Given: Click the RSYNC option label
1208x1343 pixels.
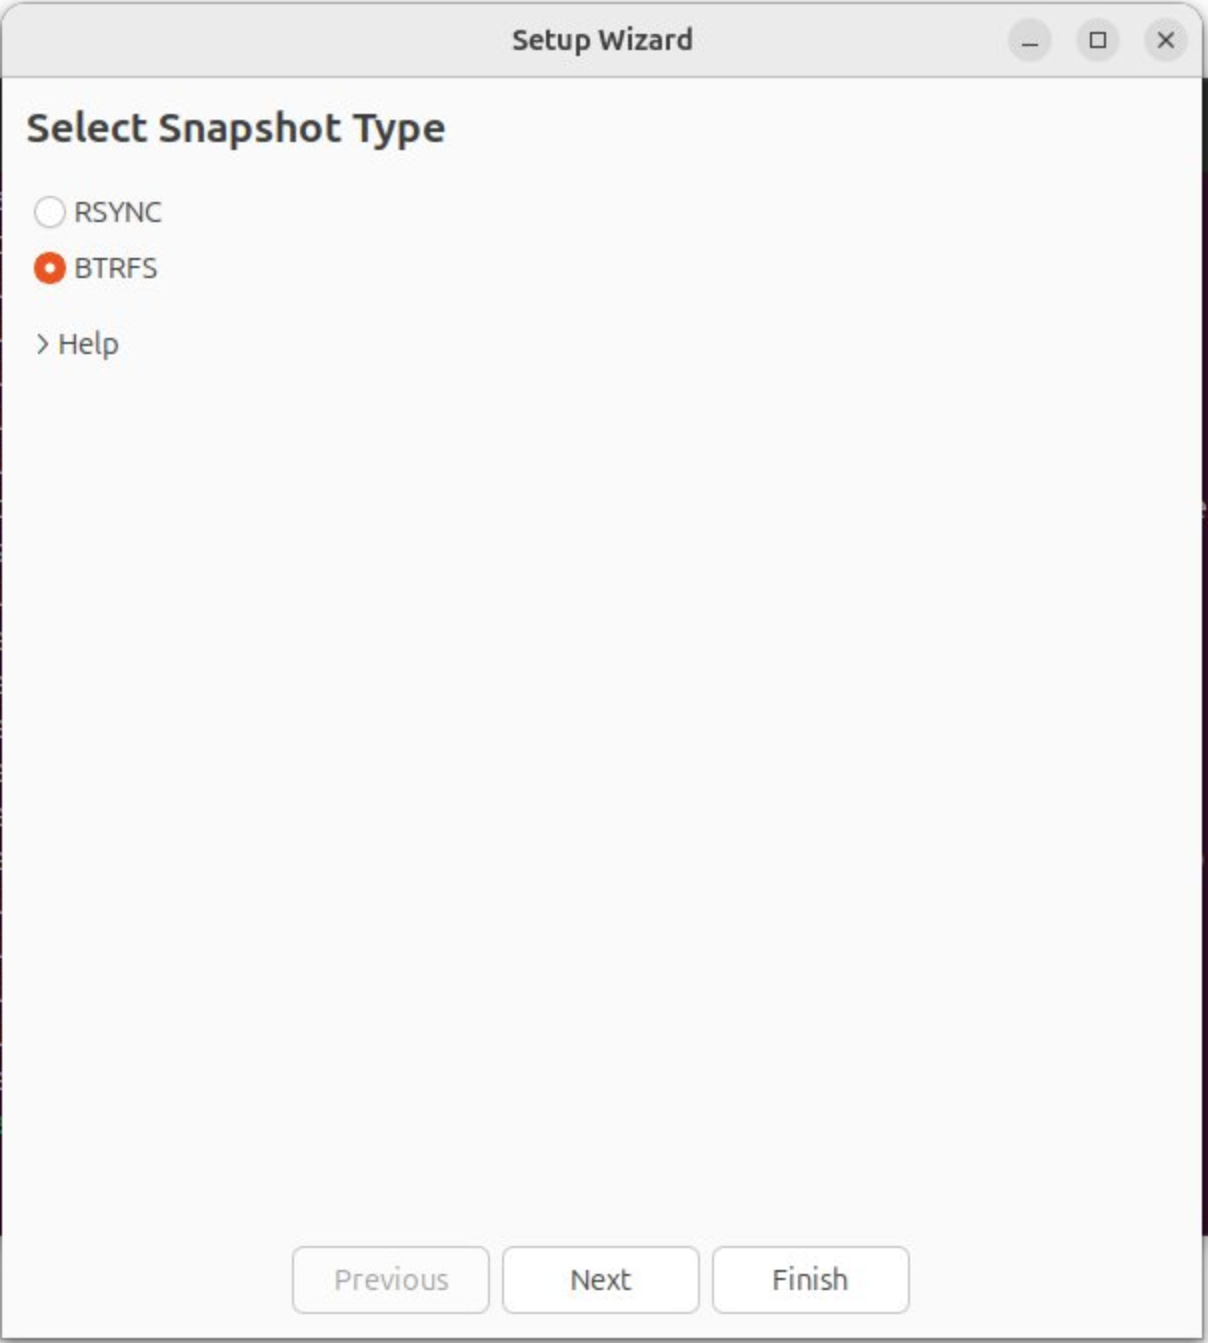Looking at the screenshot, I should coord(117,212).
